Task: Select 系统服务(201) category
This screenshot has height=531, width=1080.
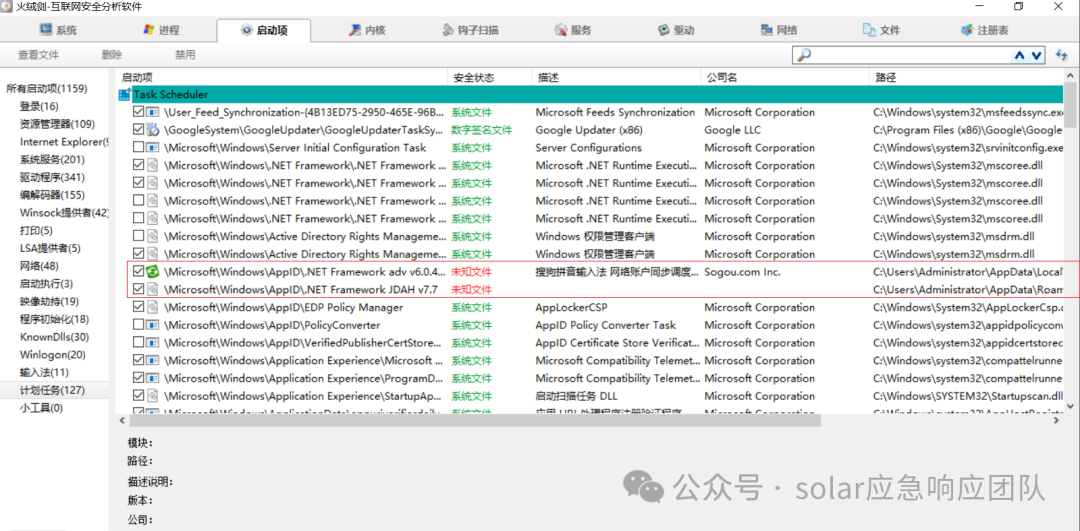Action: (x=52, y=160)
